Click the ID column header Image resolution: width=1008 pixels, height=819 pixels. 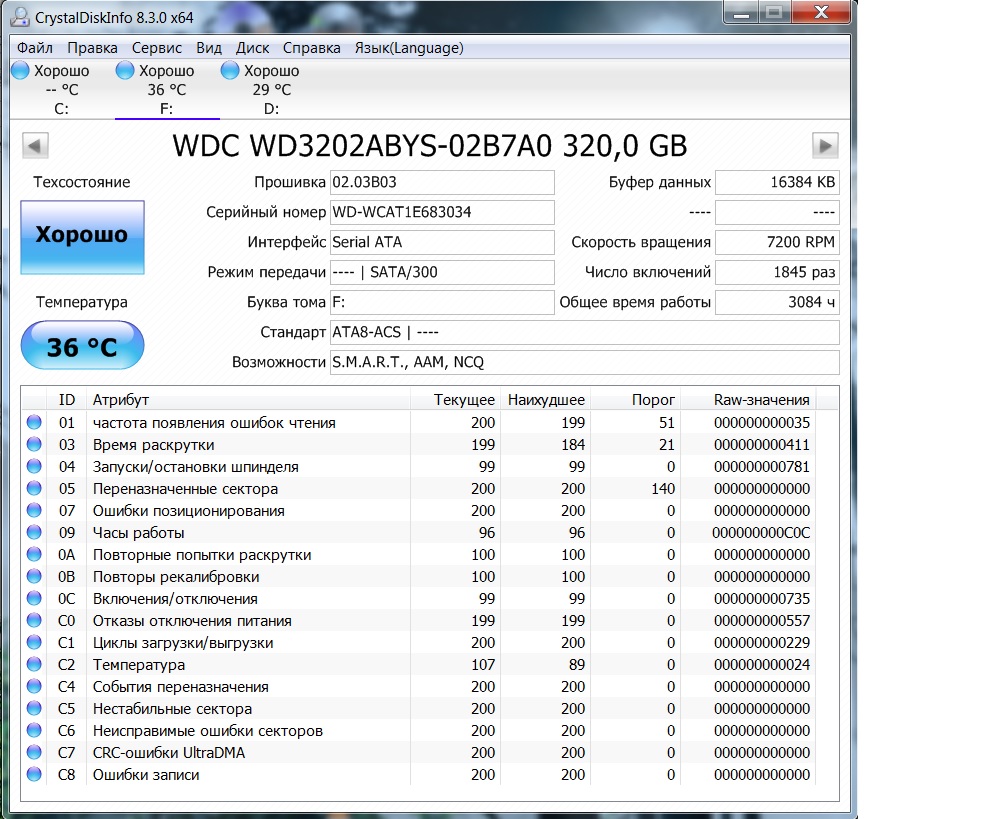67,399
